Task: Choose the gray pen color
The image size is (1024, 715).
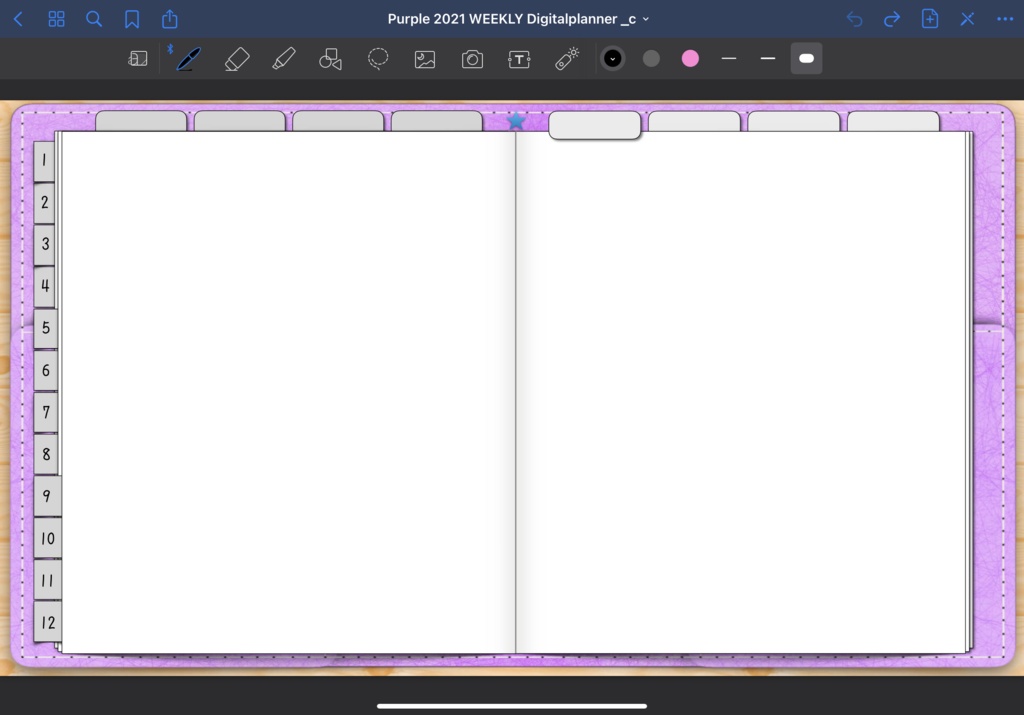Action: coord(651,59)
